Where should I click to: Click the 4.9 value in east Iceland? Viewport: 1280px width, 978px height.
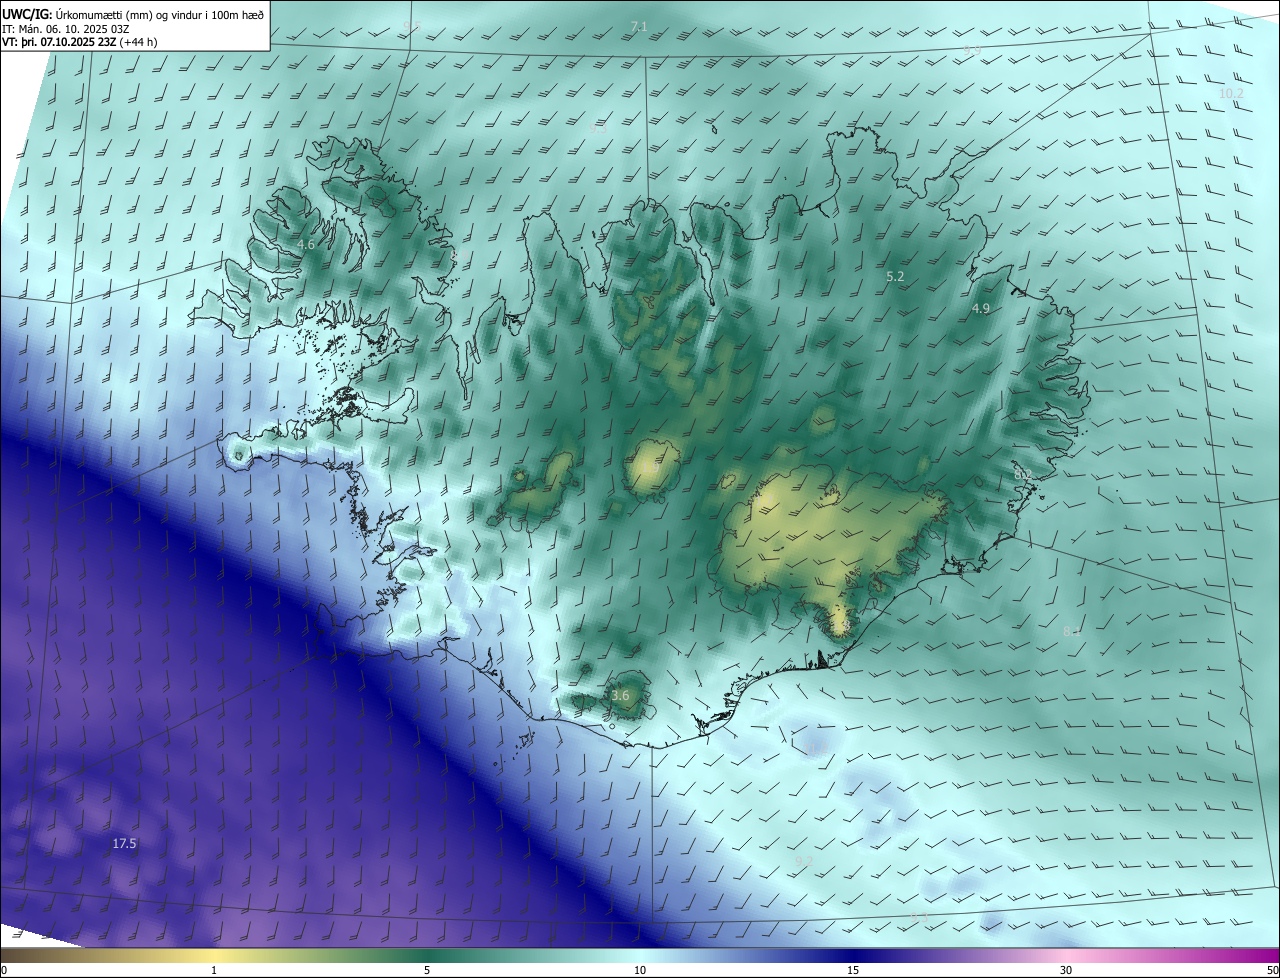point(980,309)
